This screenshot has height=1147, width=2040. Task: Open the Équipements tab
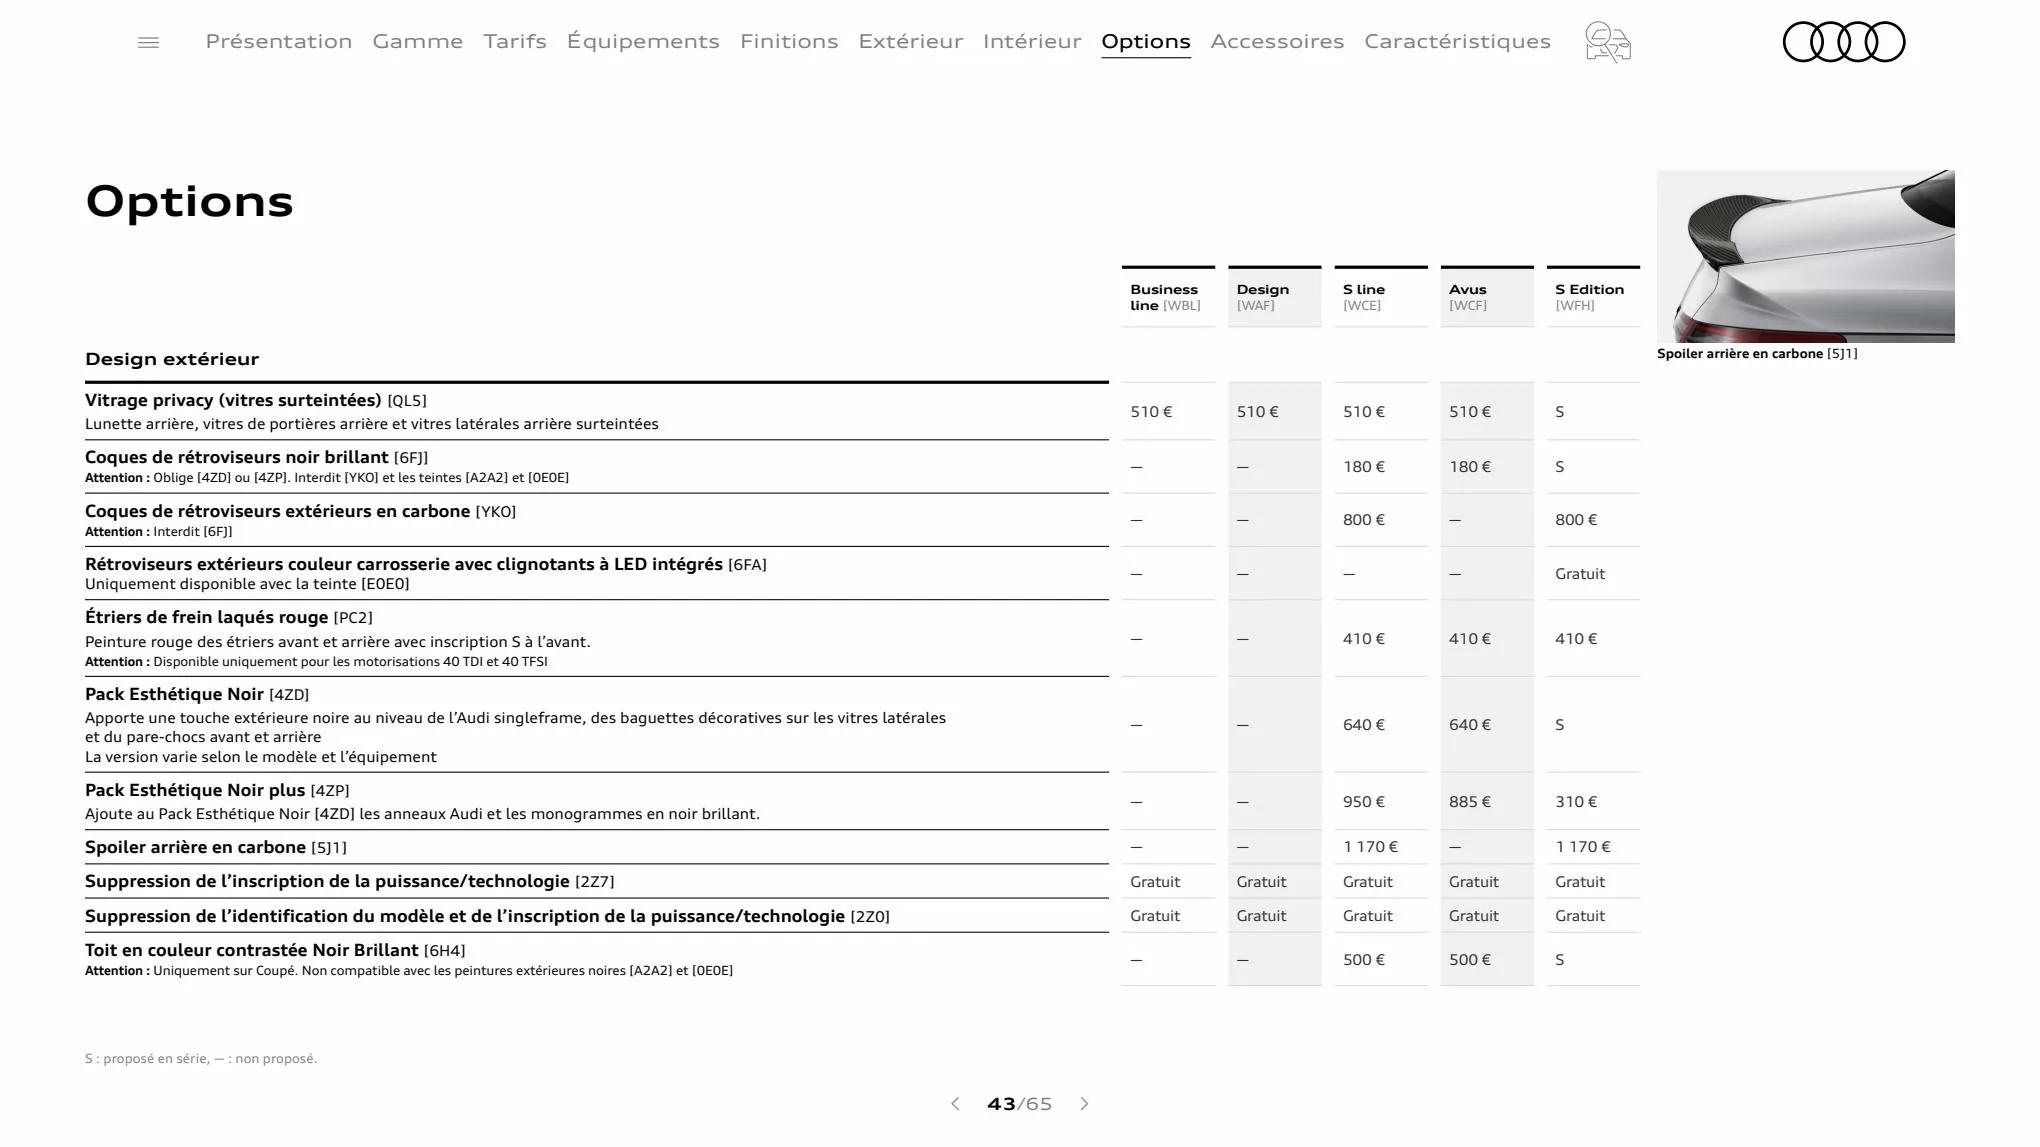point(643,41)
